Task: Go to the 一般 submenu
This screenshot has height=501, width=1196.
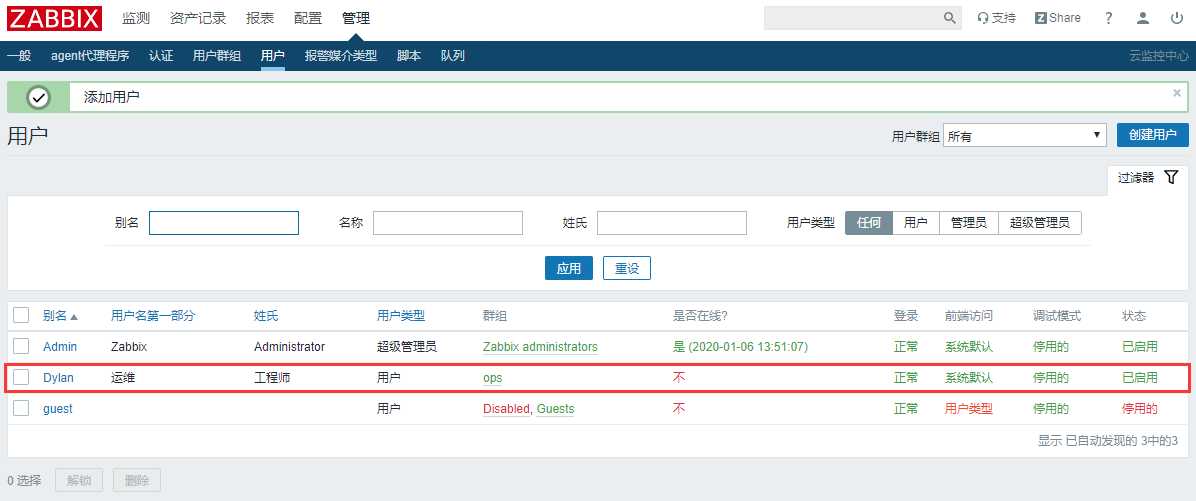Action: point(19,56)
